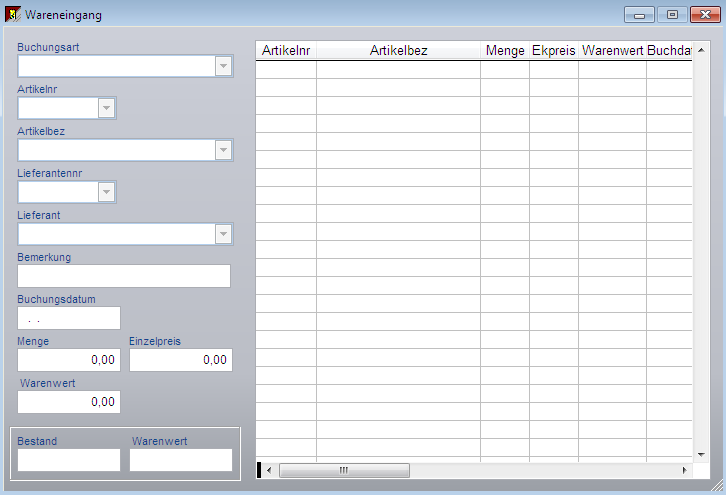Click the horizontal scroll right arrow

[x=684, y=470]
